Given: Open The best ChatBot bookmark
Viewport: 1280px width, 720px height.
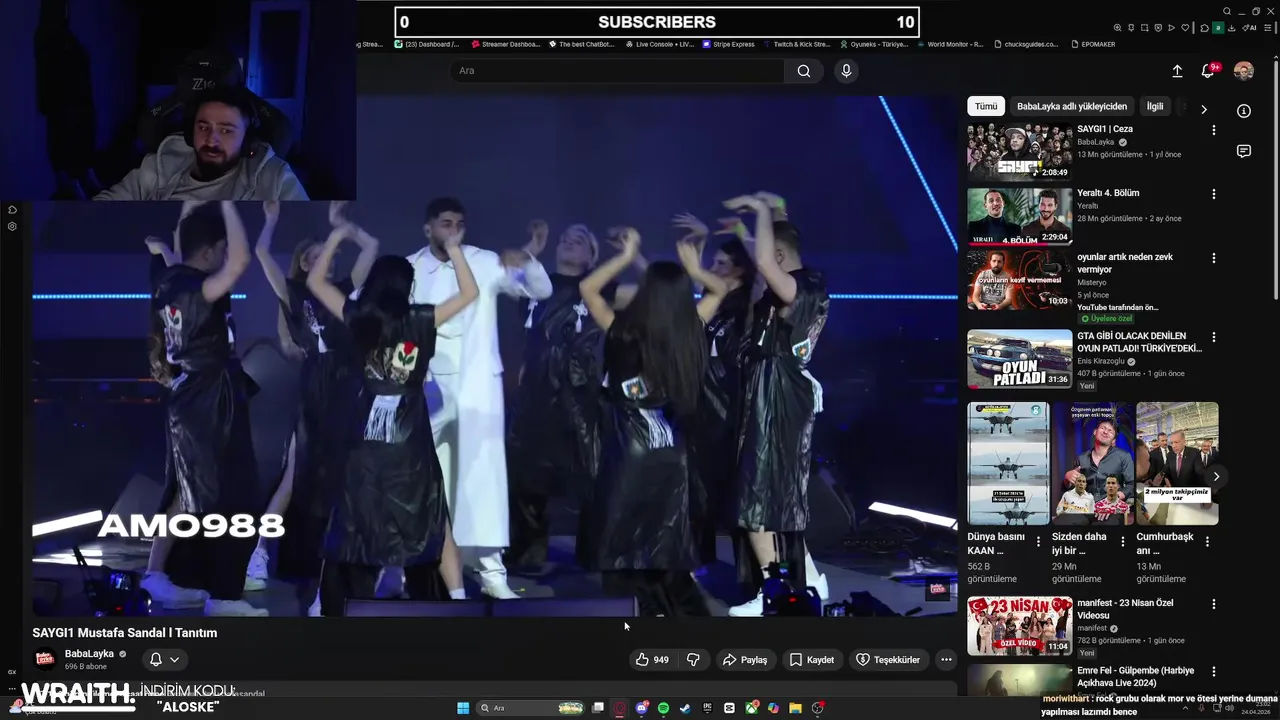Looking at the screenshot, I should tap(582, 44).
